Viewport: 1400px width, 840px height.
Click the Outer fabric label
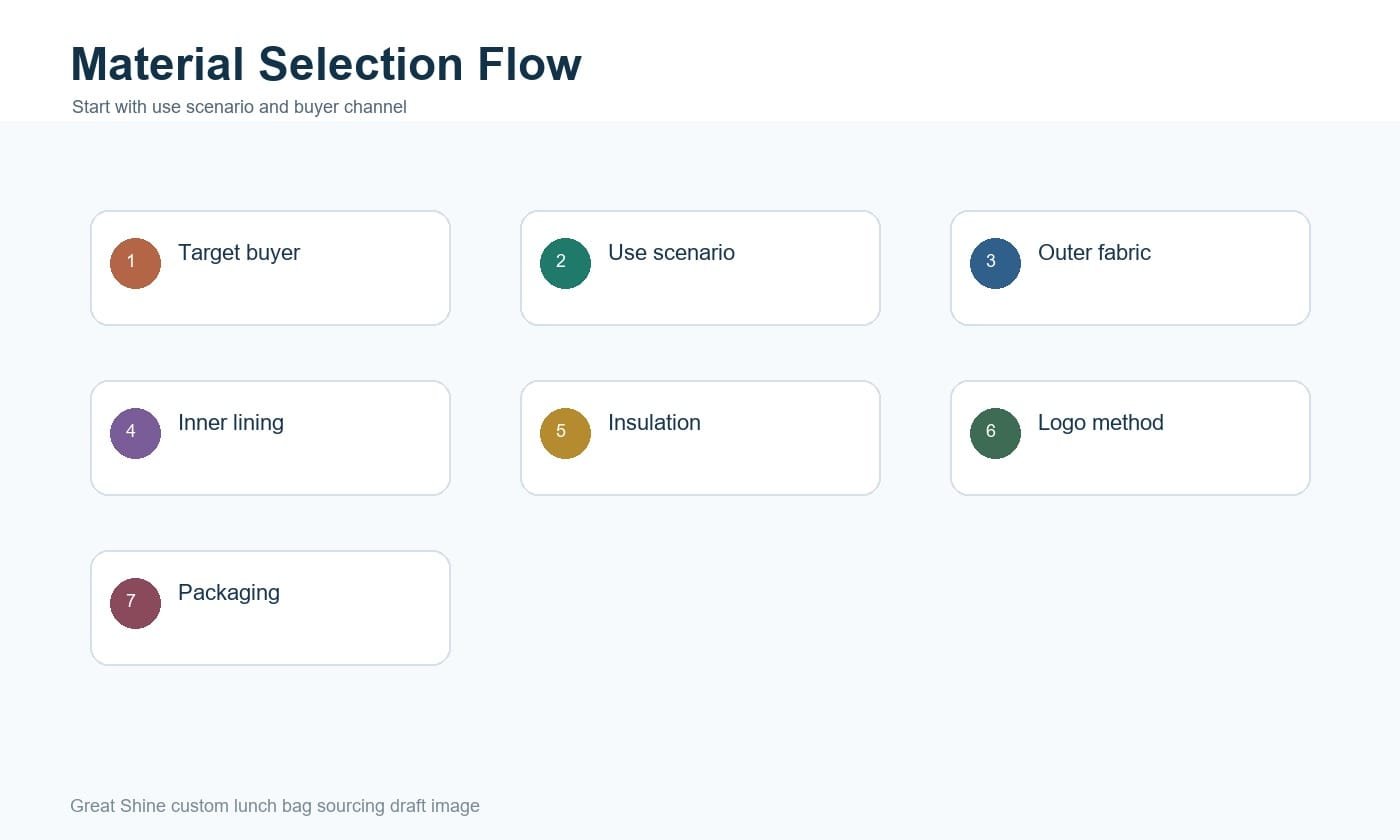[x=1094, y=253]
